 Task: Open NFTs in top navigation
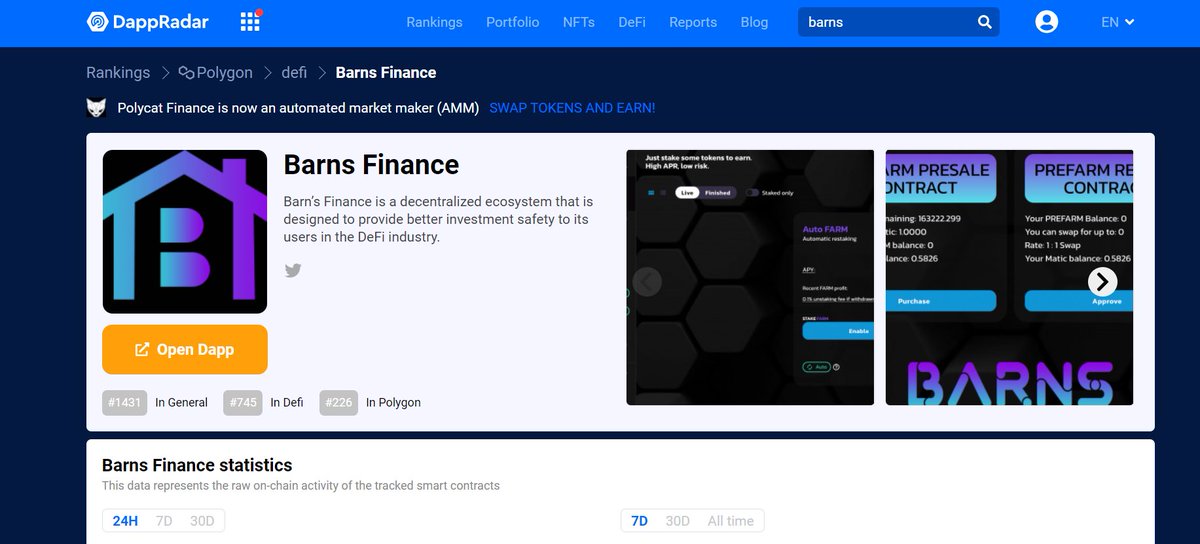point(579,22)
